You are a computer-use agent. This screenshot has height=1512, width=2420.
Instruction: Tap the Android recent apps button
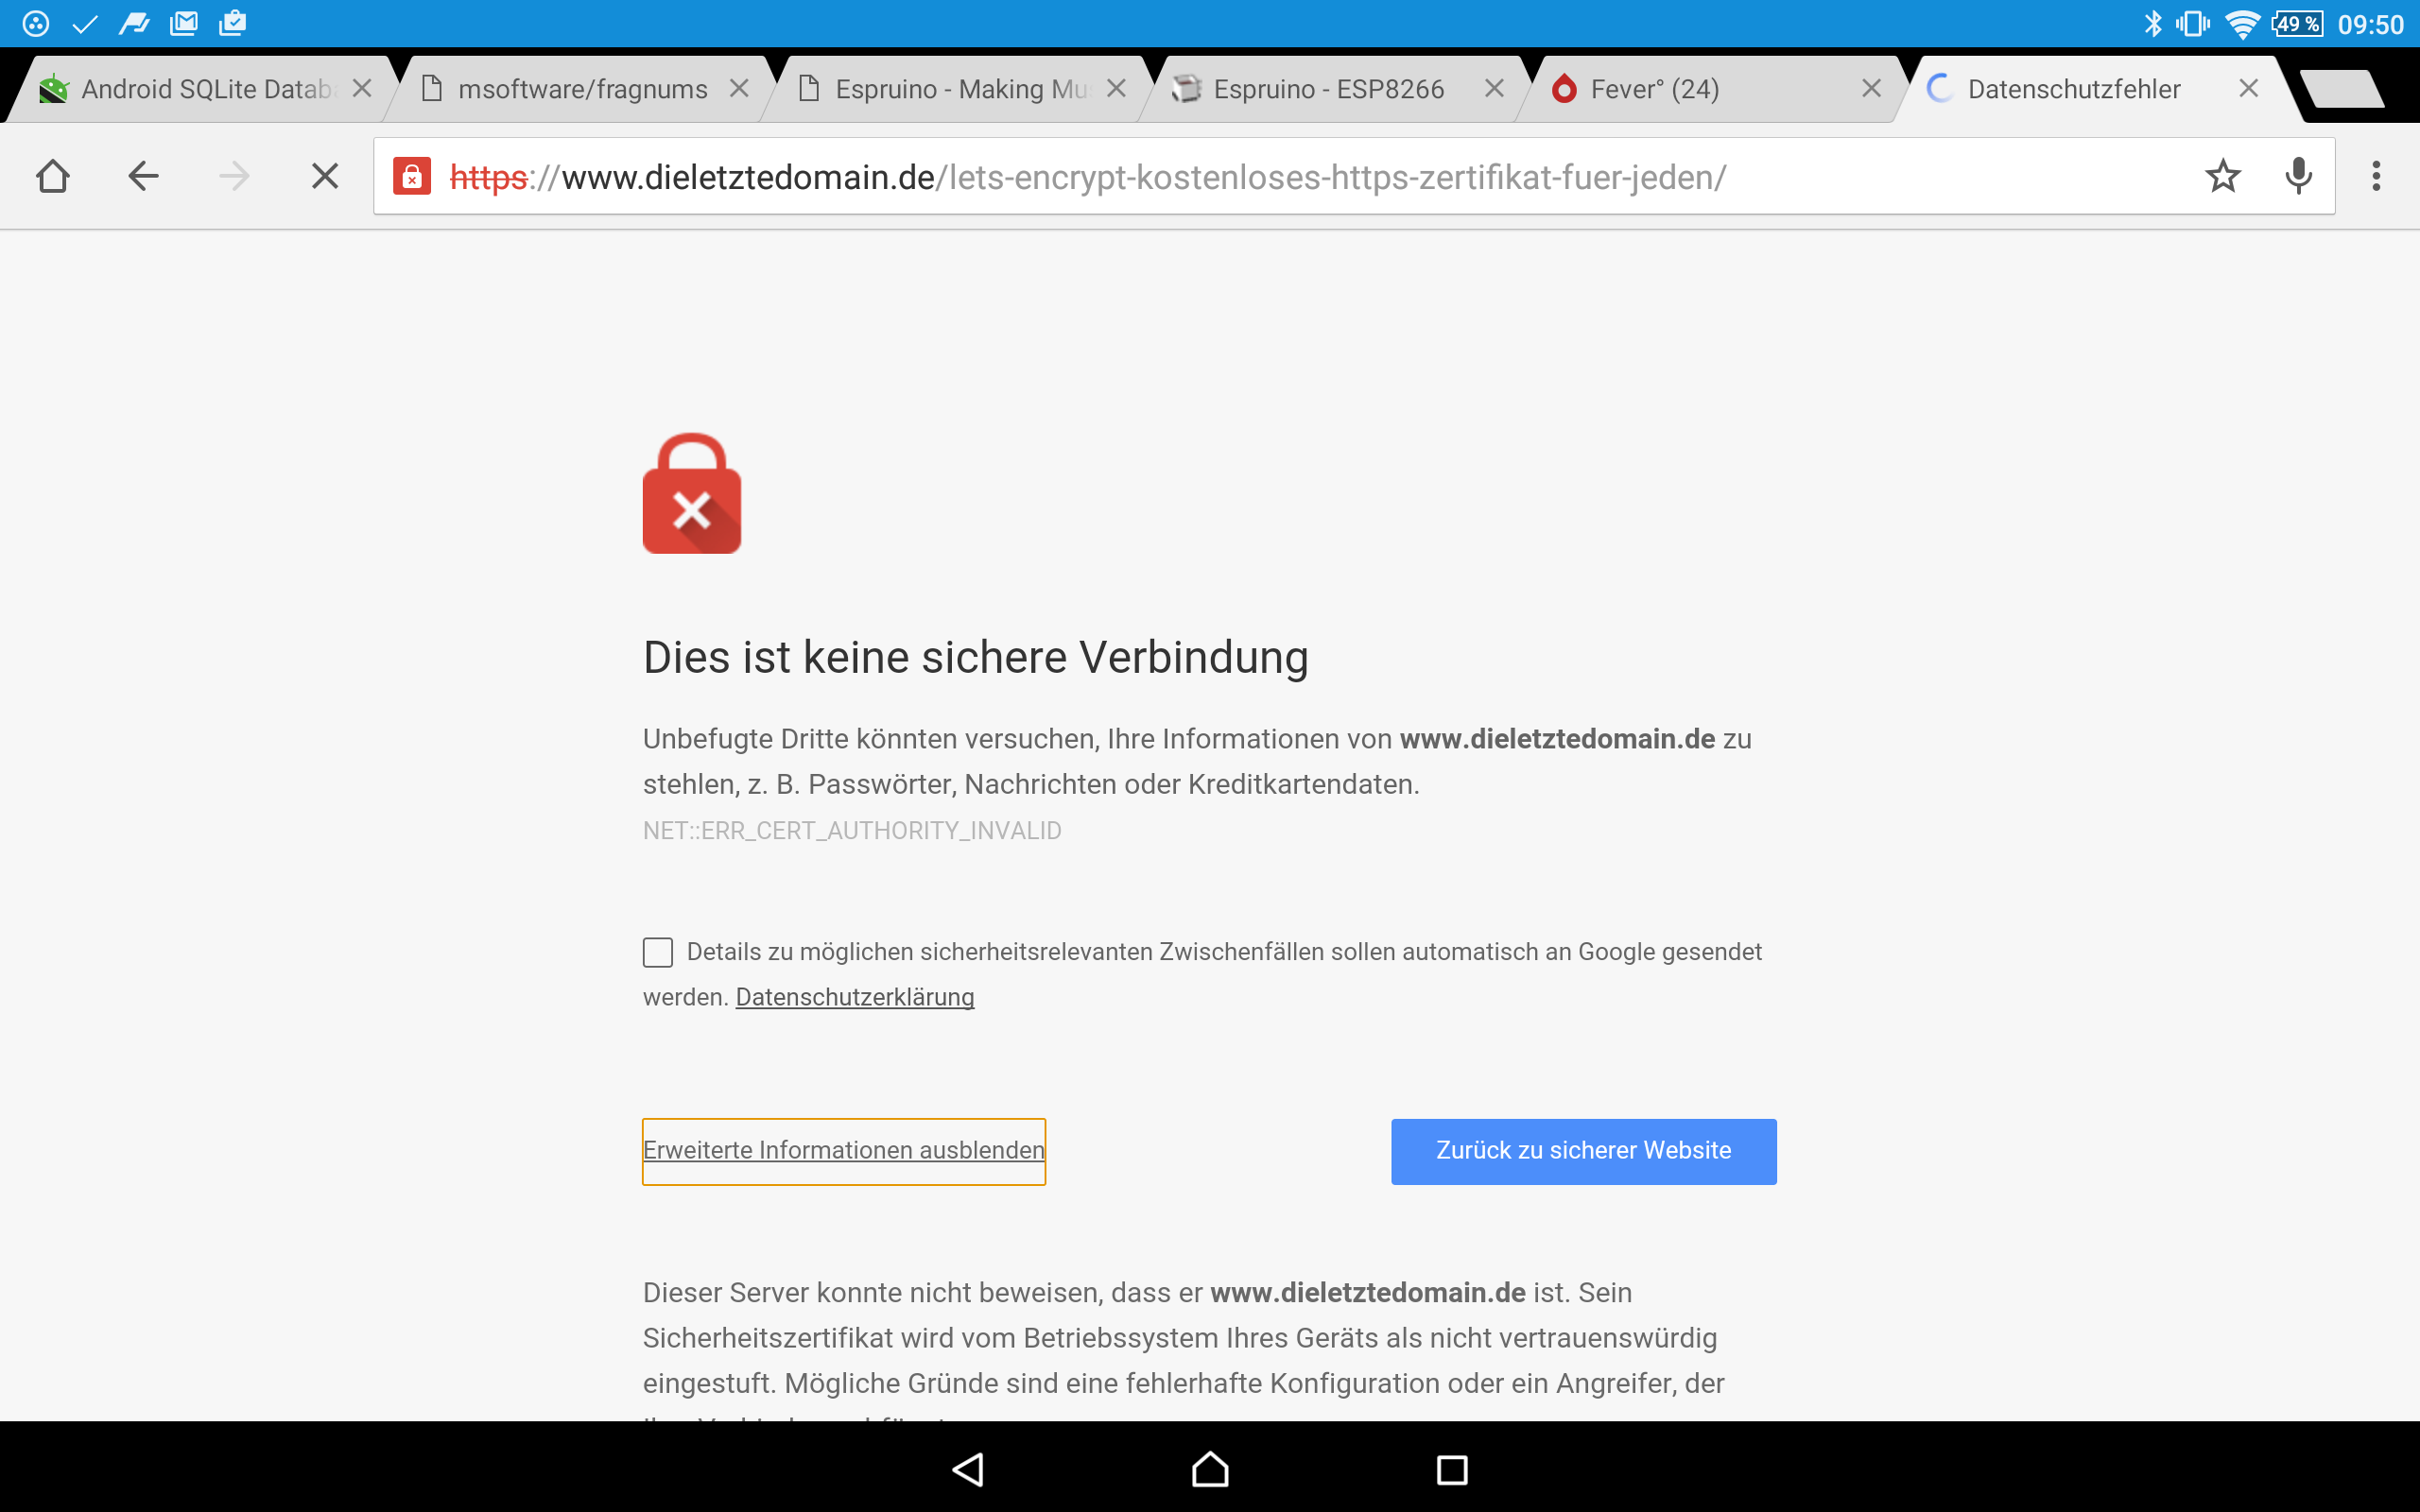click(x=1452, y=1469)
